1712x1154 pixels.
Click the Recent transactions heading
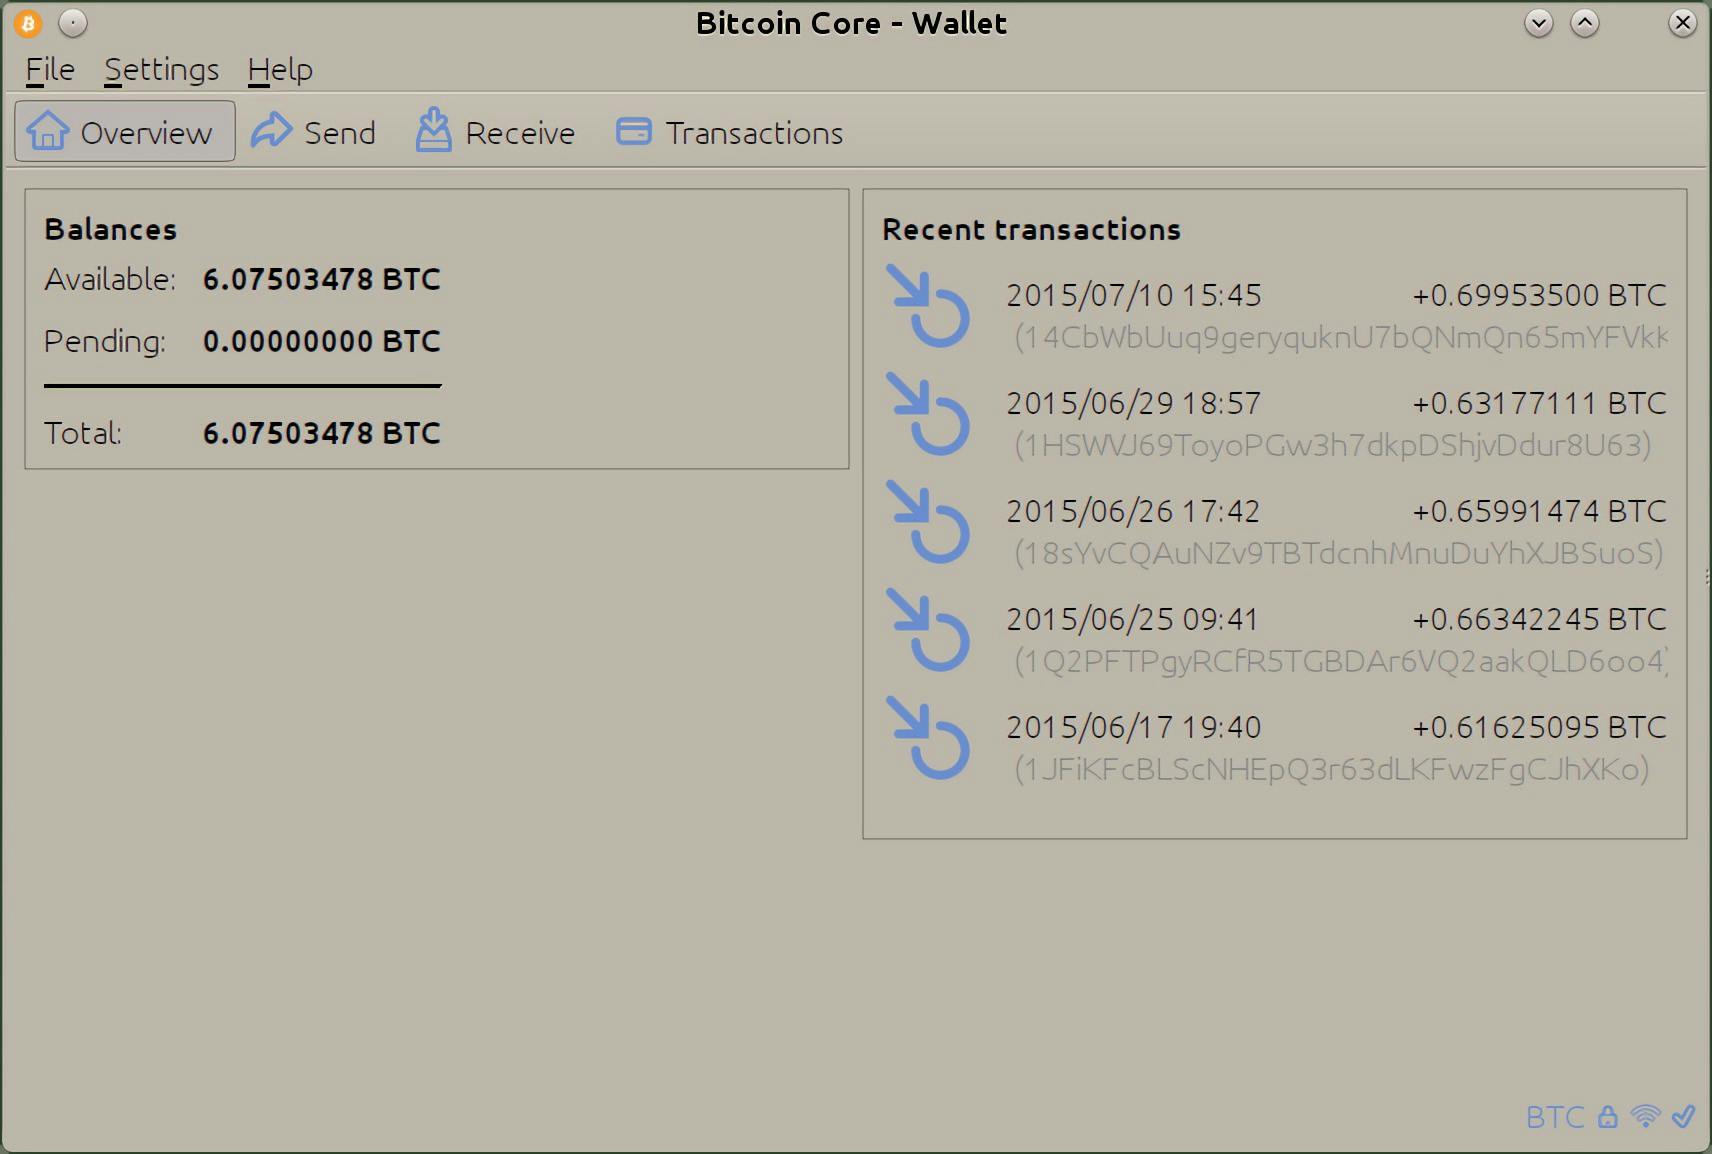point(1031,229)
